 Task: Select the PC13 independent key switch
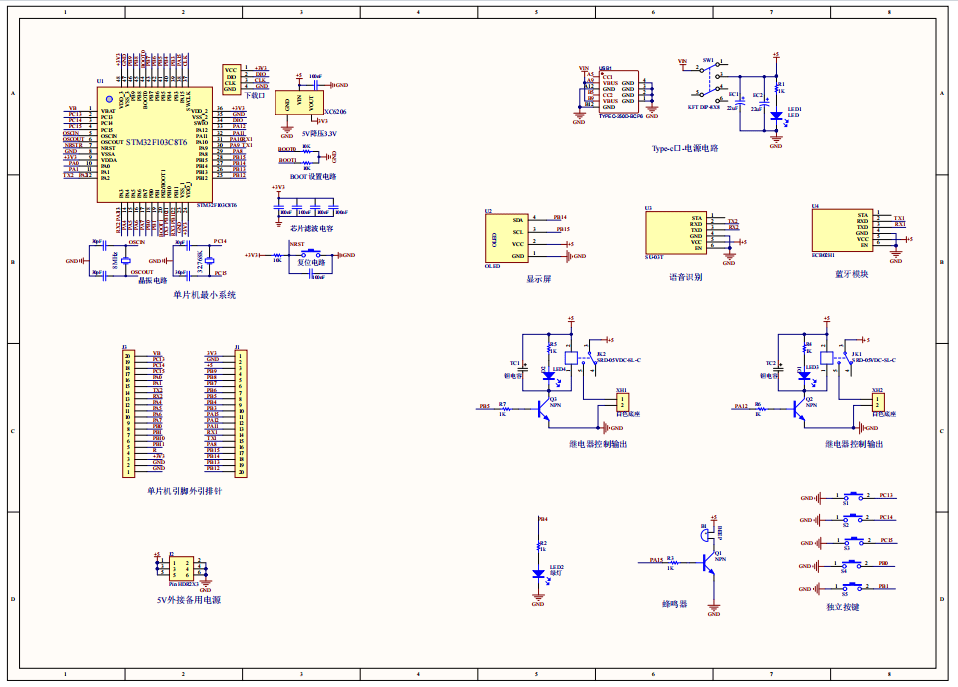click(x=853, y=497)
